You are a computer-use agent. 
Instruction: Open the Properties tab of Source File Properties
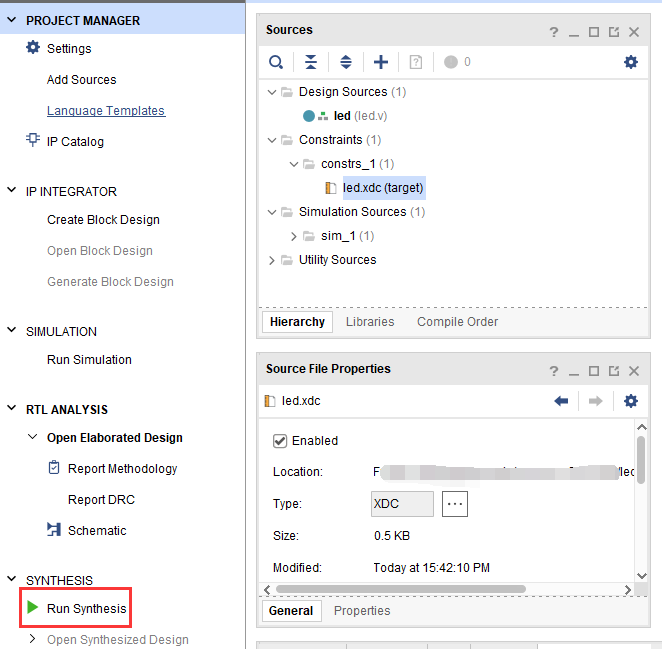click(362, 610)
